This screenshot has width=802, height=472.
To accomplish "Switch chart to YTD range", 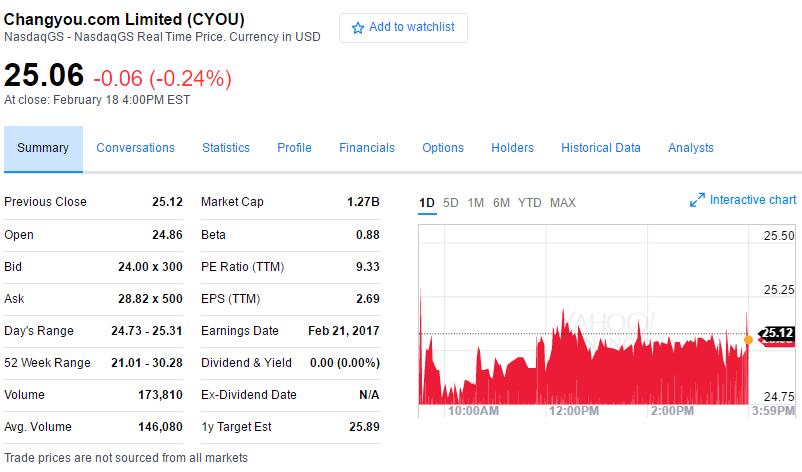I will coord(529,203).
